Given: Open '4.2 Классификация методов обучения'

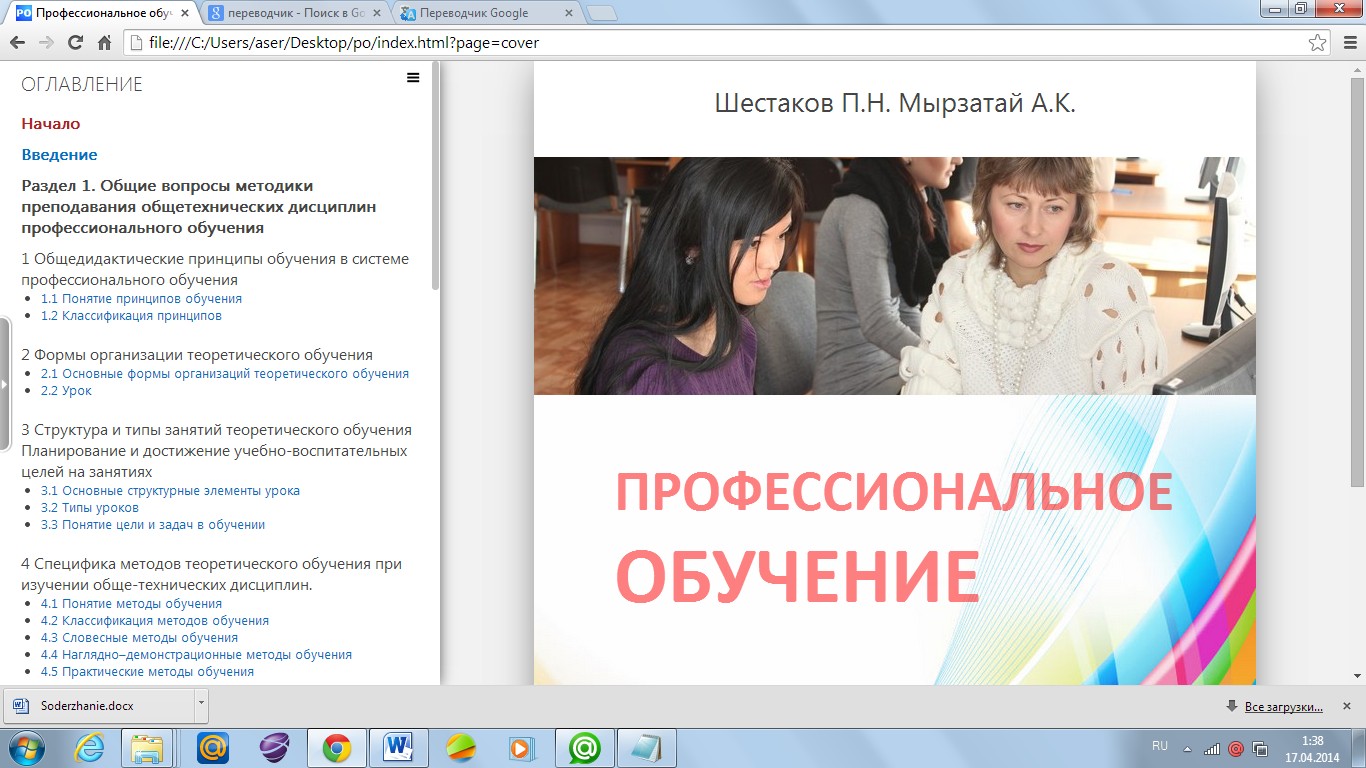Looking at the screenshot, I should coord(155,621).
